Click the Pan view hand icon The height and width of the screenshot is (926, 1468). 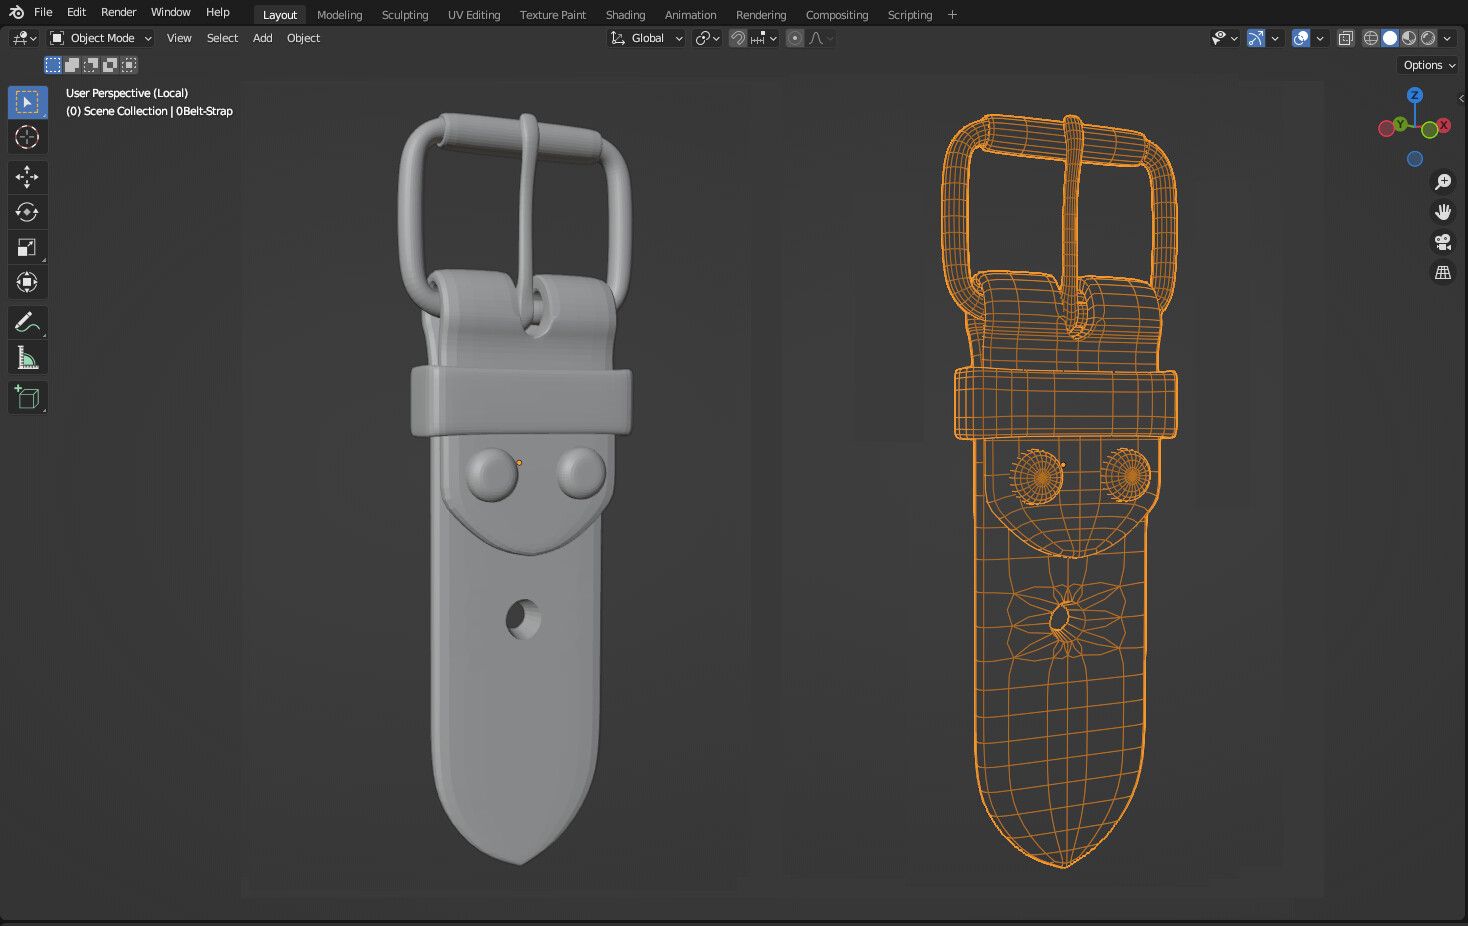(x=1443, y=212)
